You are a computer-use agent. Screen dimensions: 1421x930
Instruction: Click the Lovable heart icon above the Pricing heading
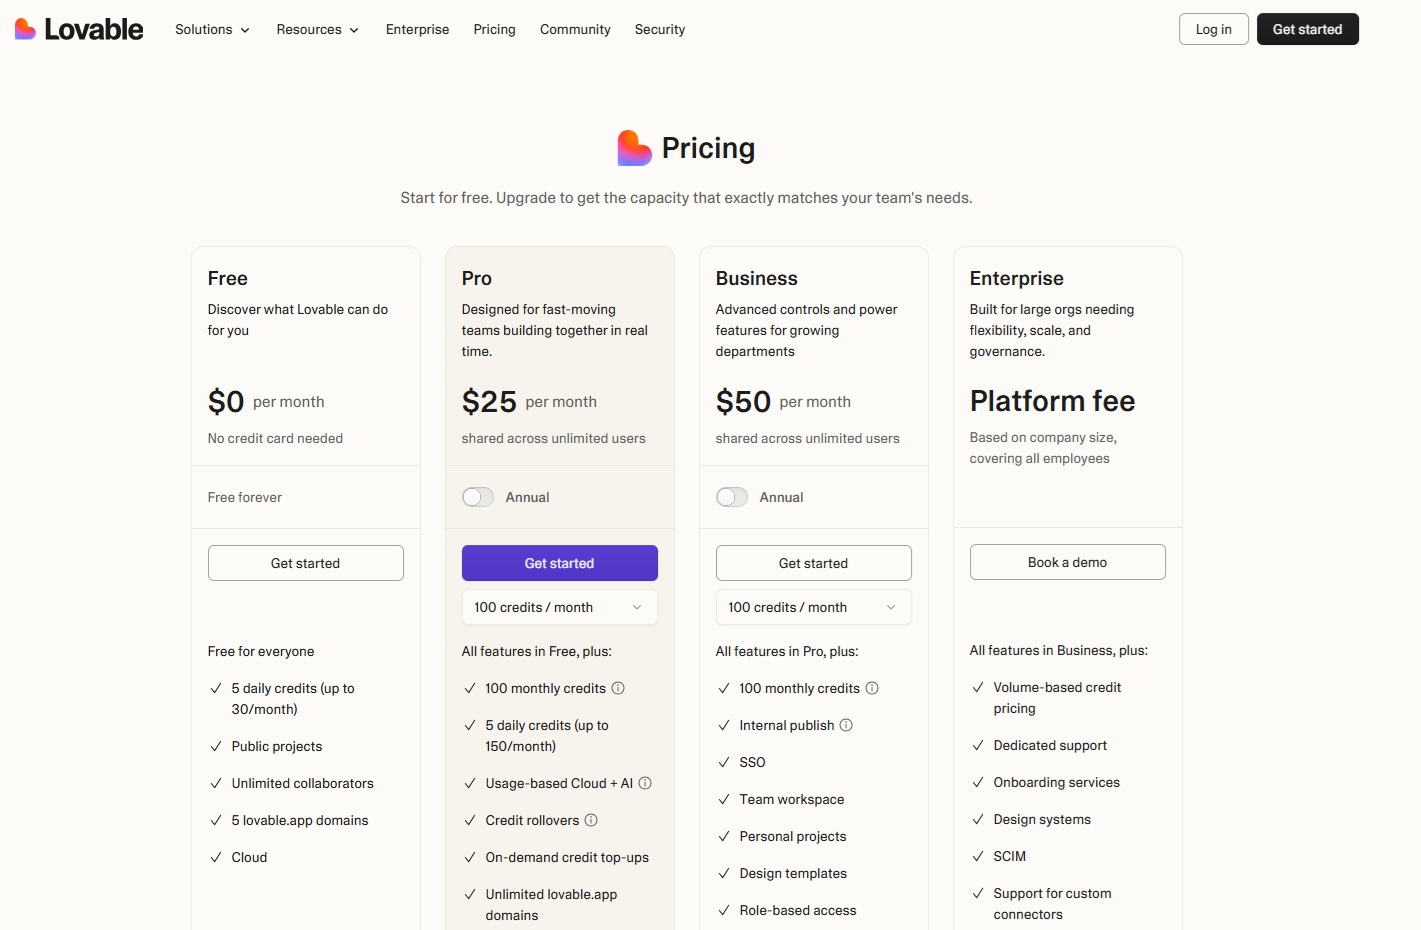[x=633, y=147]
